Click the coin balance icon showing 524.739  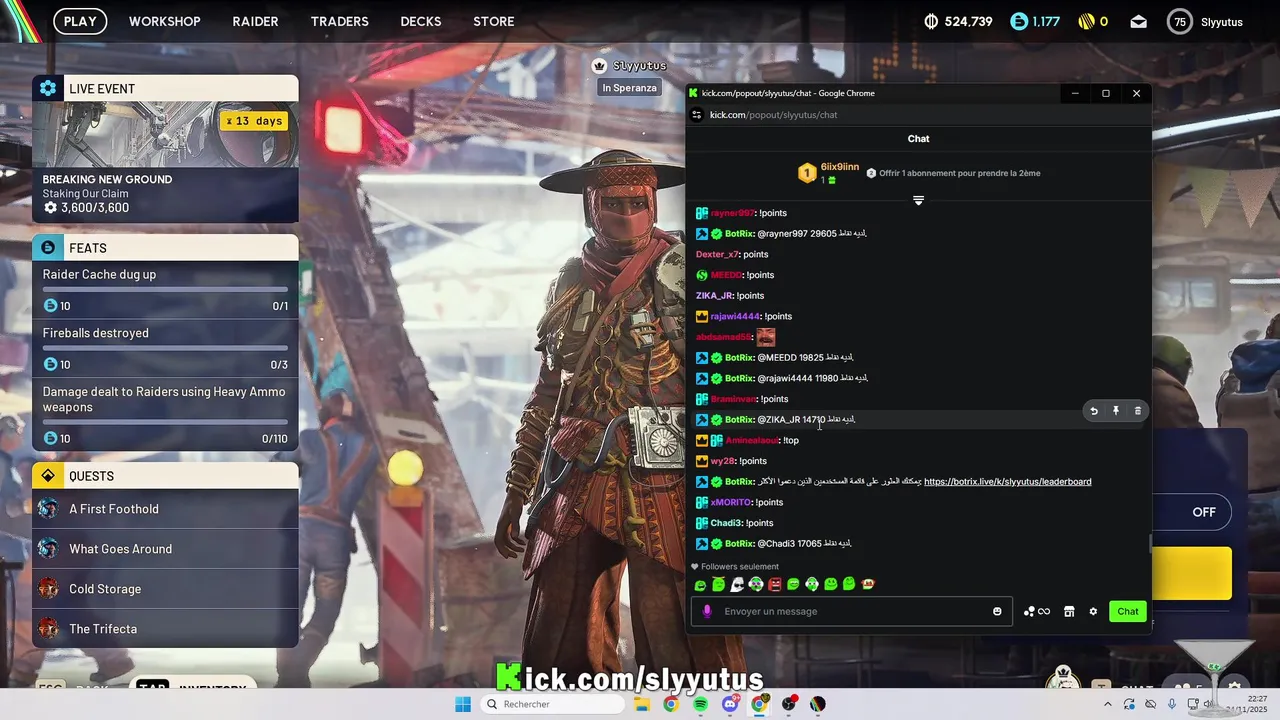tap(931, 21)
